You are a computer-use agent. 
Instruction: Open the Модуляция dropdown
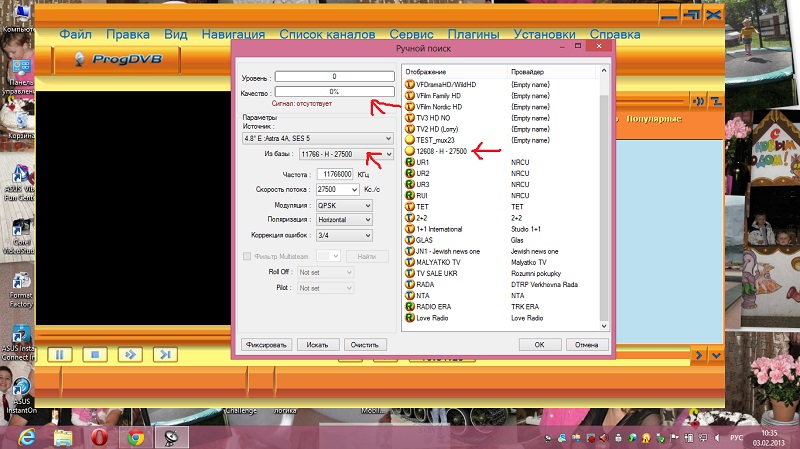pyautogui.click(x=343, y=205)
